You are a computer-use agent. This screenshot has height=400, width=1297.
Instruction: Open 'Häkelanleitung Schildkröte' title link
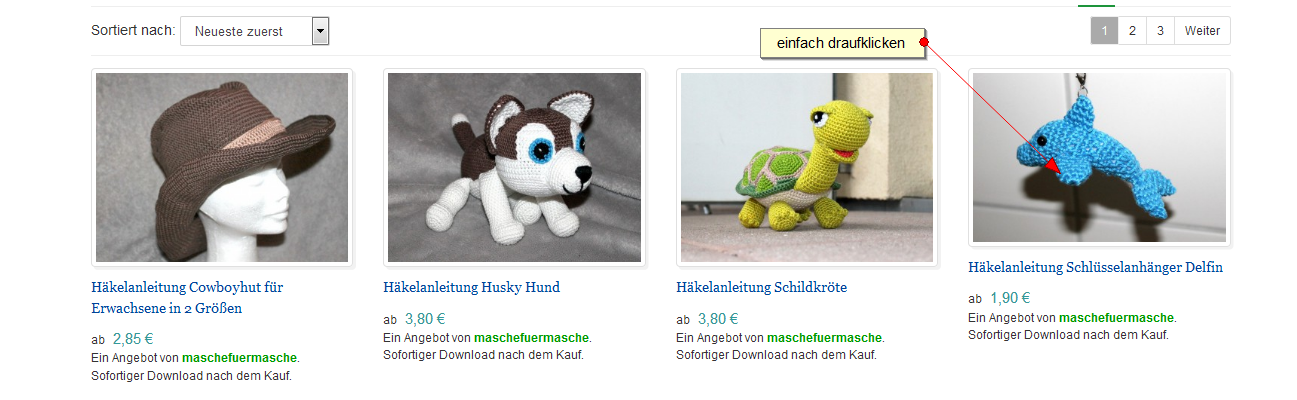(x=762, y=287)
